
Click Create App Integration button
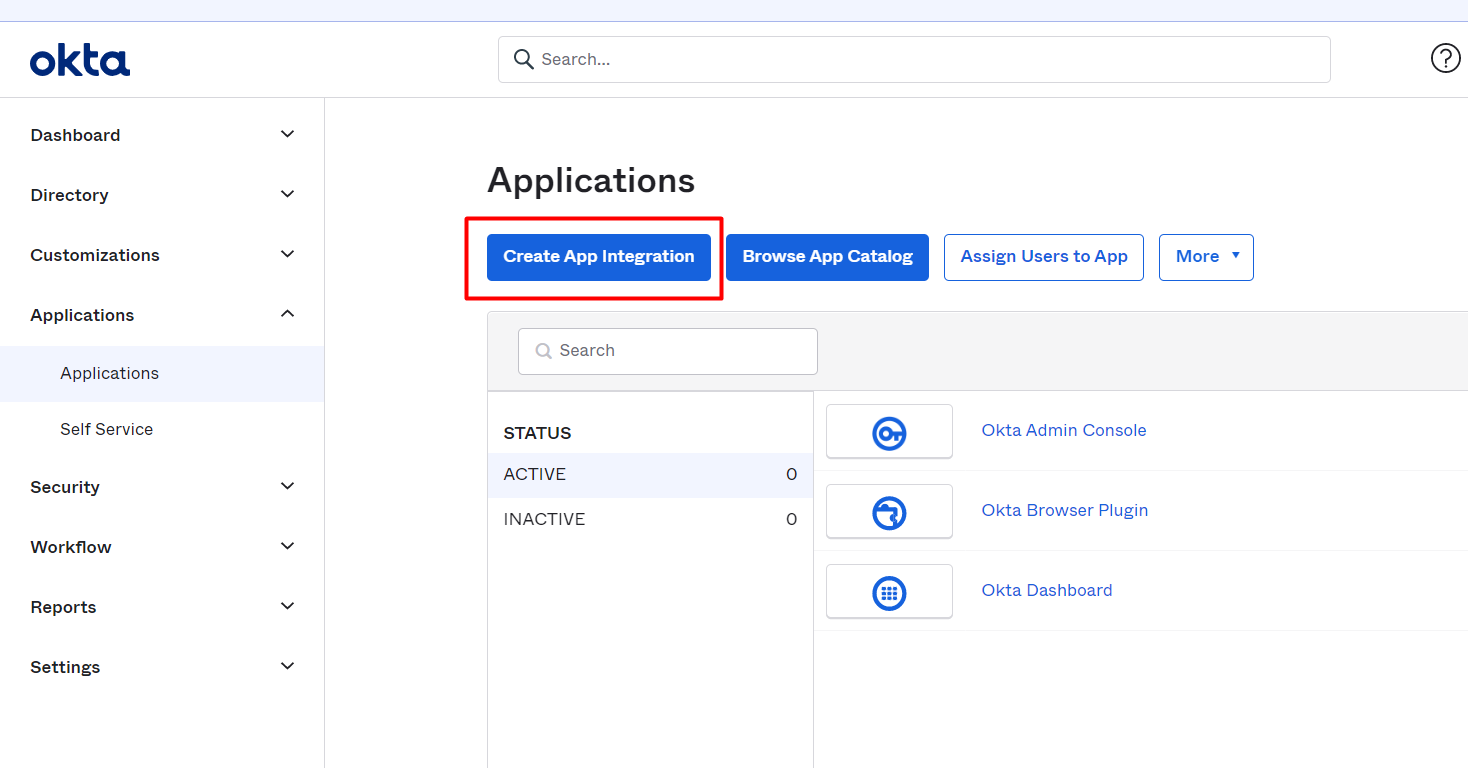point(598,257)
